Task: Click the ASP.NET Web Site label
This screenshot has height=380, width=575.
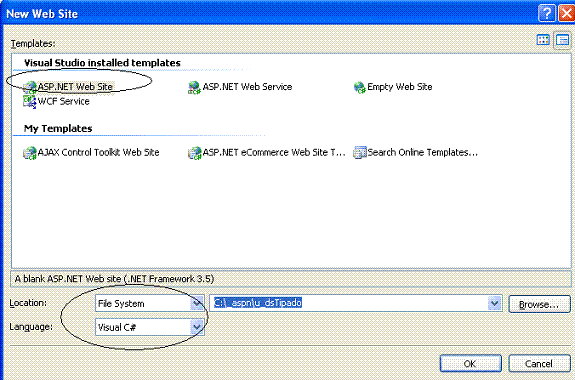Action: tap(75, 87)
